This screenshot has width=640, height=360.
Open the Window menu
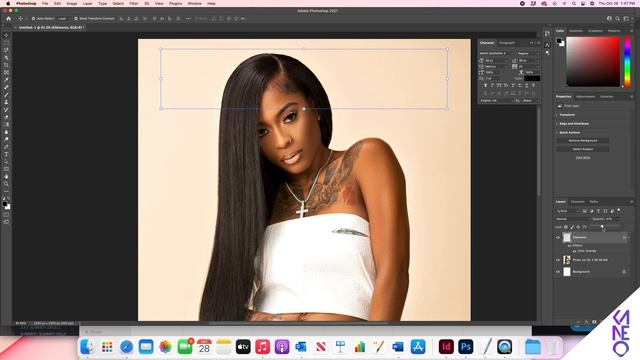pos(195,3)
